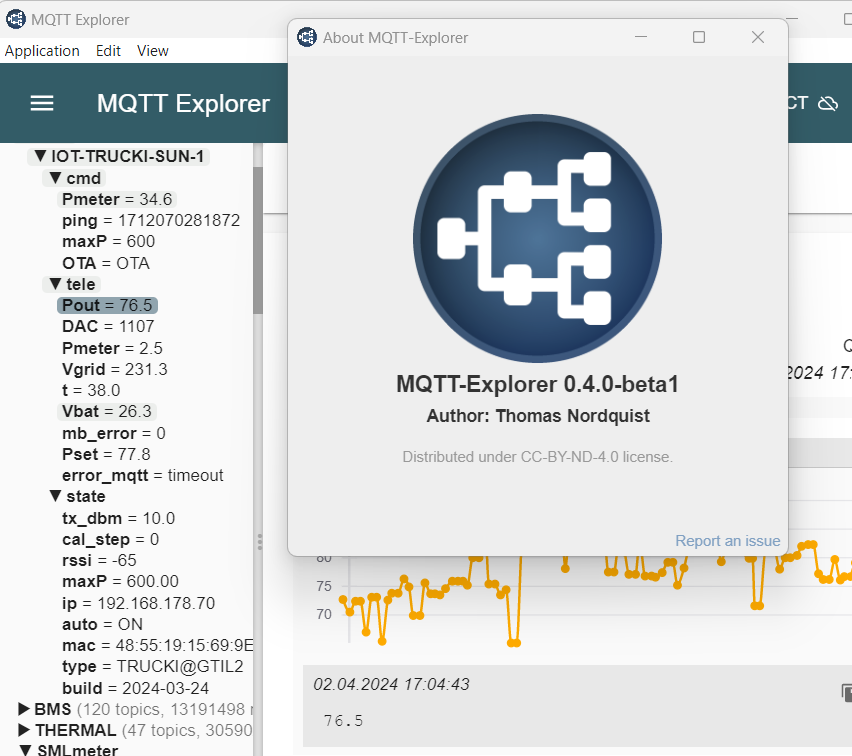Select the Vbat = 26.3 topic
Viewport: 852px width, 756px height.
tap(107, 411)
